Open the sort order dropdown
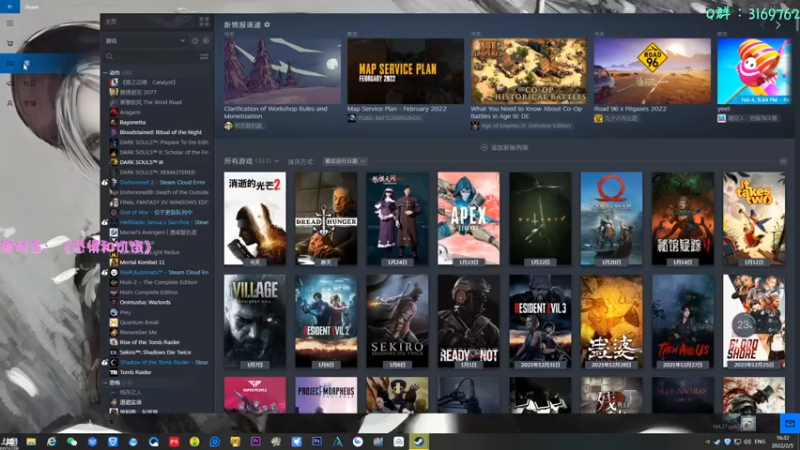800x450 pixels. click(x=345, y=161)
